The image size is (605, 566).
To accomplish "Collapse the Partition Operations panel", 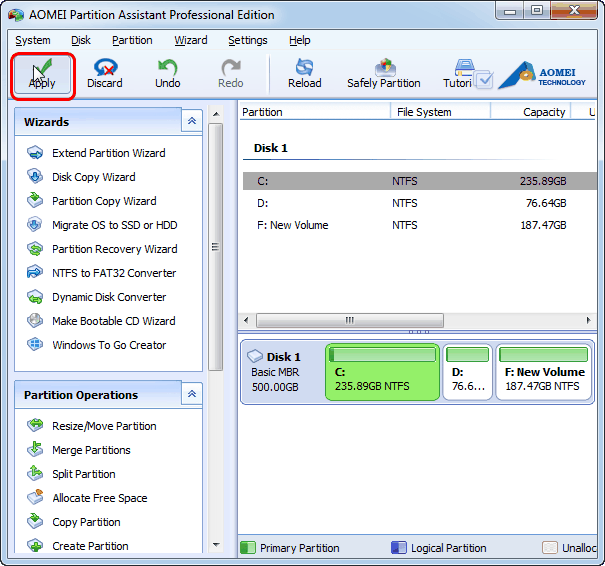I will 192,394.
